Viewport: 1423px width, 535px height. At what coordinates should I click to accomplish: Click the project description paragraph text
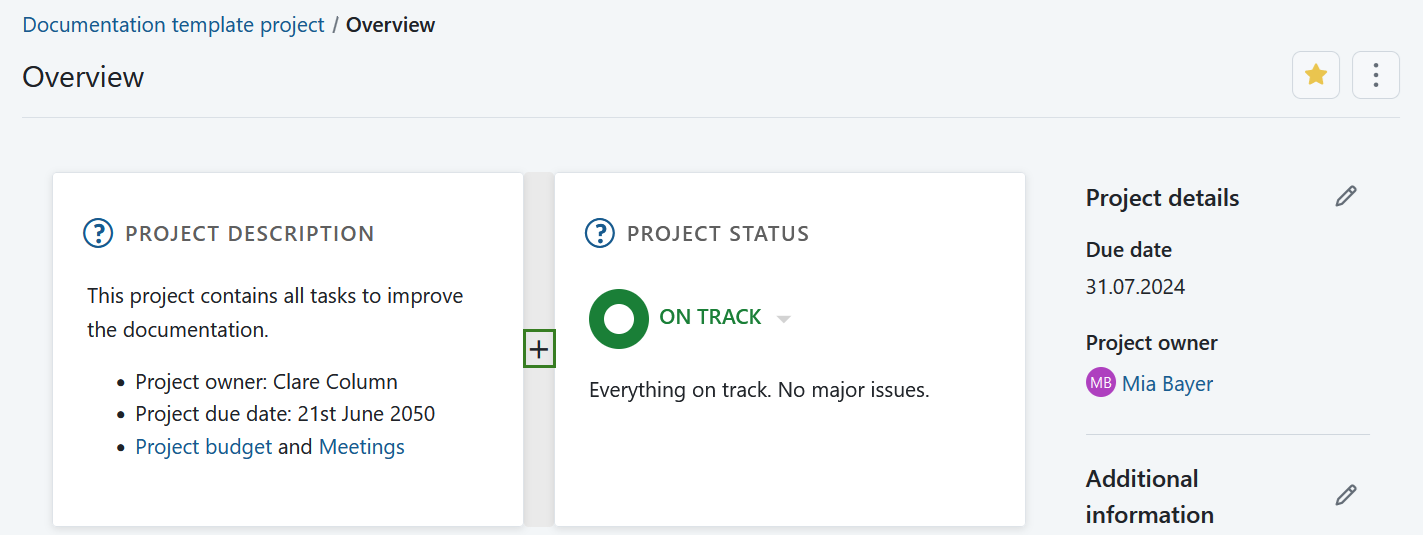275,312
